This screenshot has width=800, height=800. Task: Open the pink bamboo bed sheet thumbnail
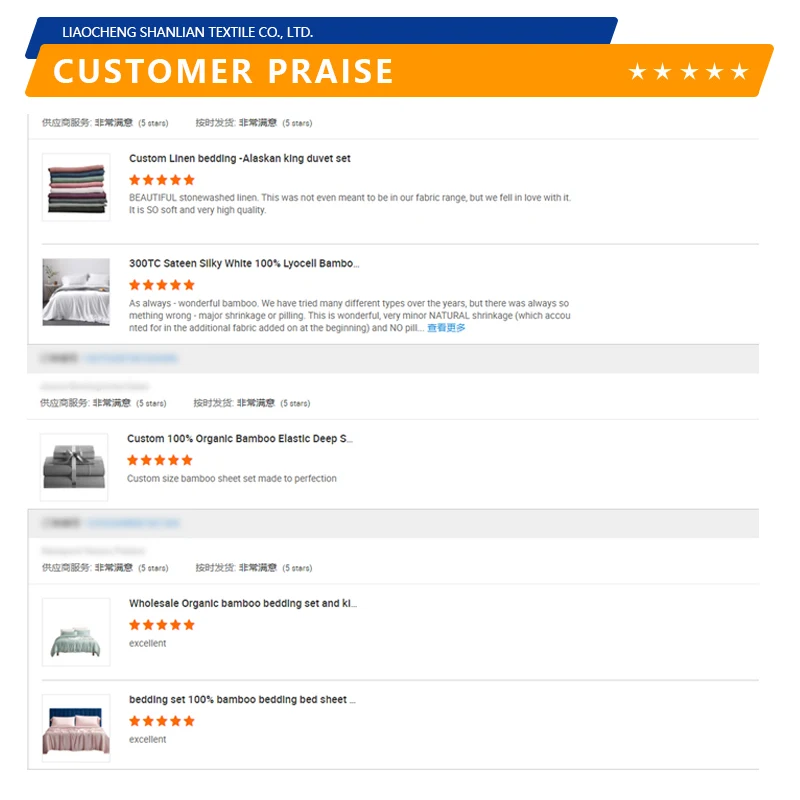tap(76, 727)
